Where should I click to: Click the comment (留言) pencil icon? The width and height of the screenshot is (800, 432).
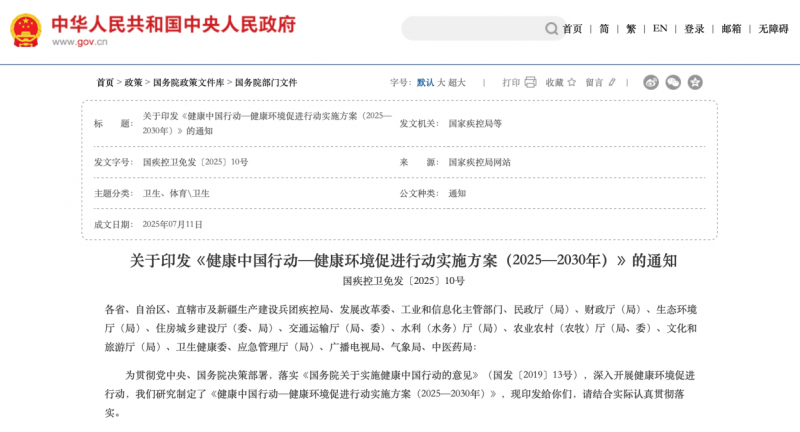[x=612, y=82]
